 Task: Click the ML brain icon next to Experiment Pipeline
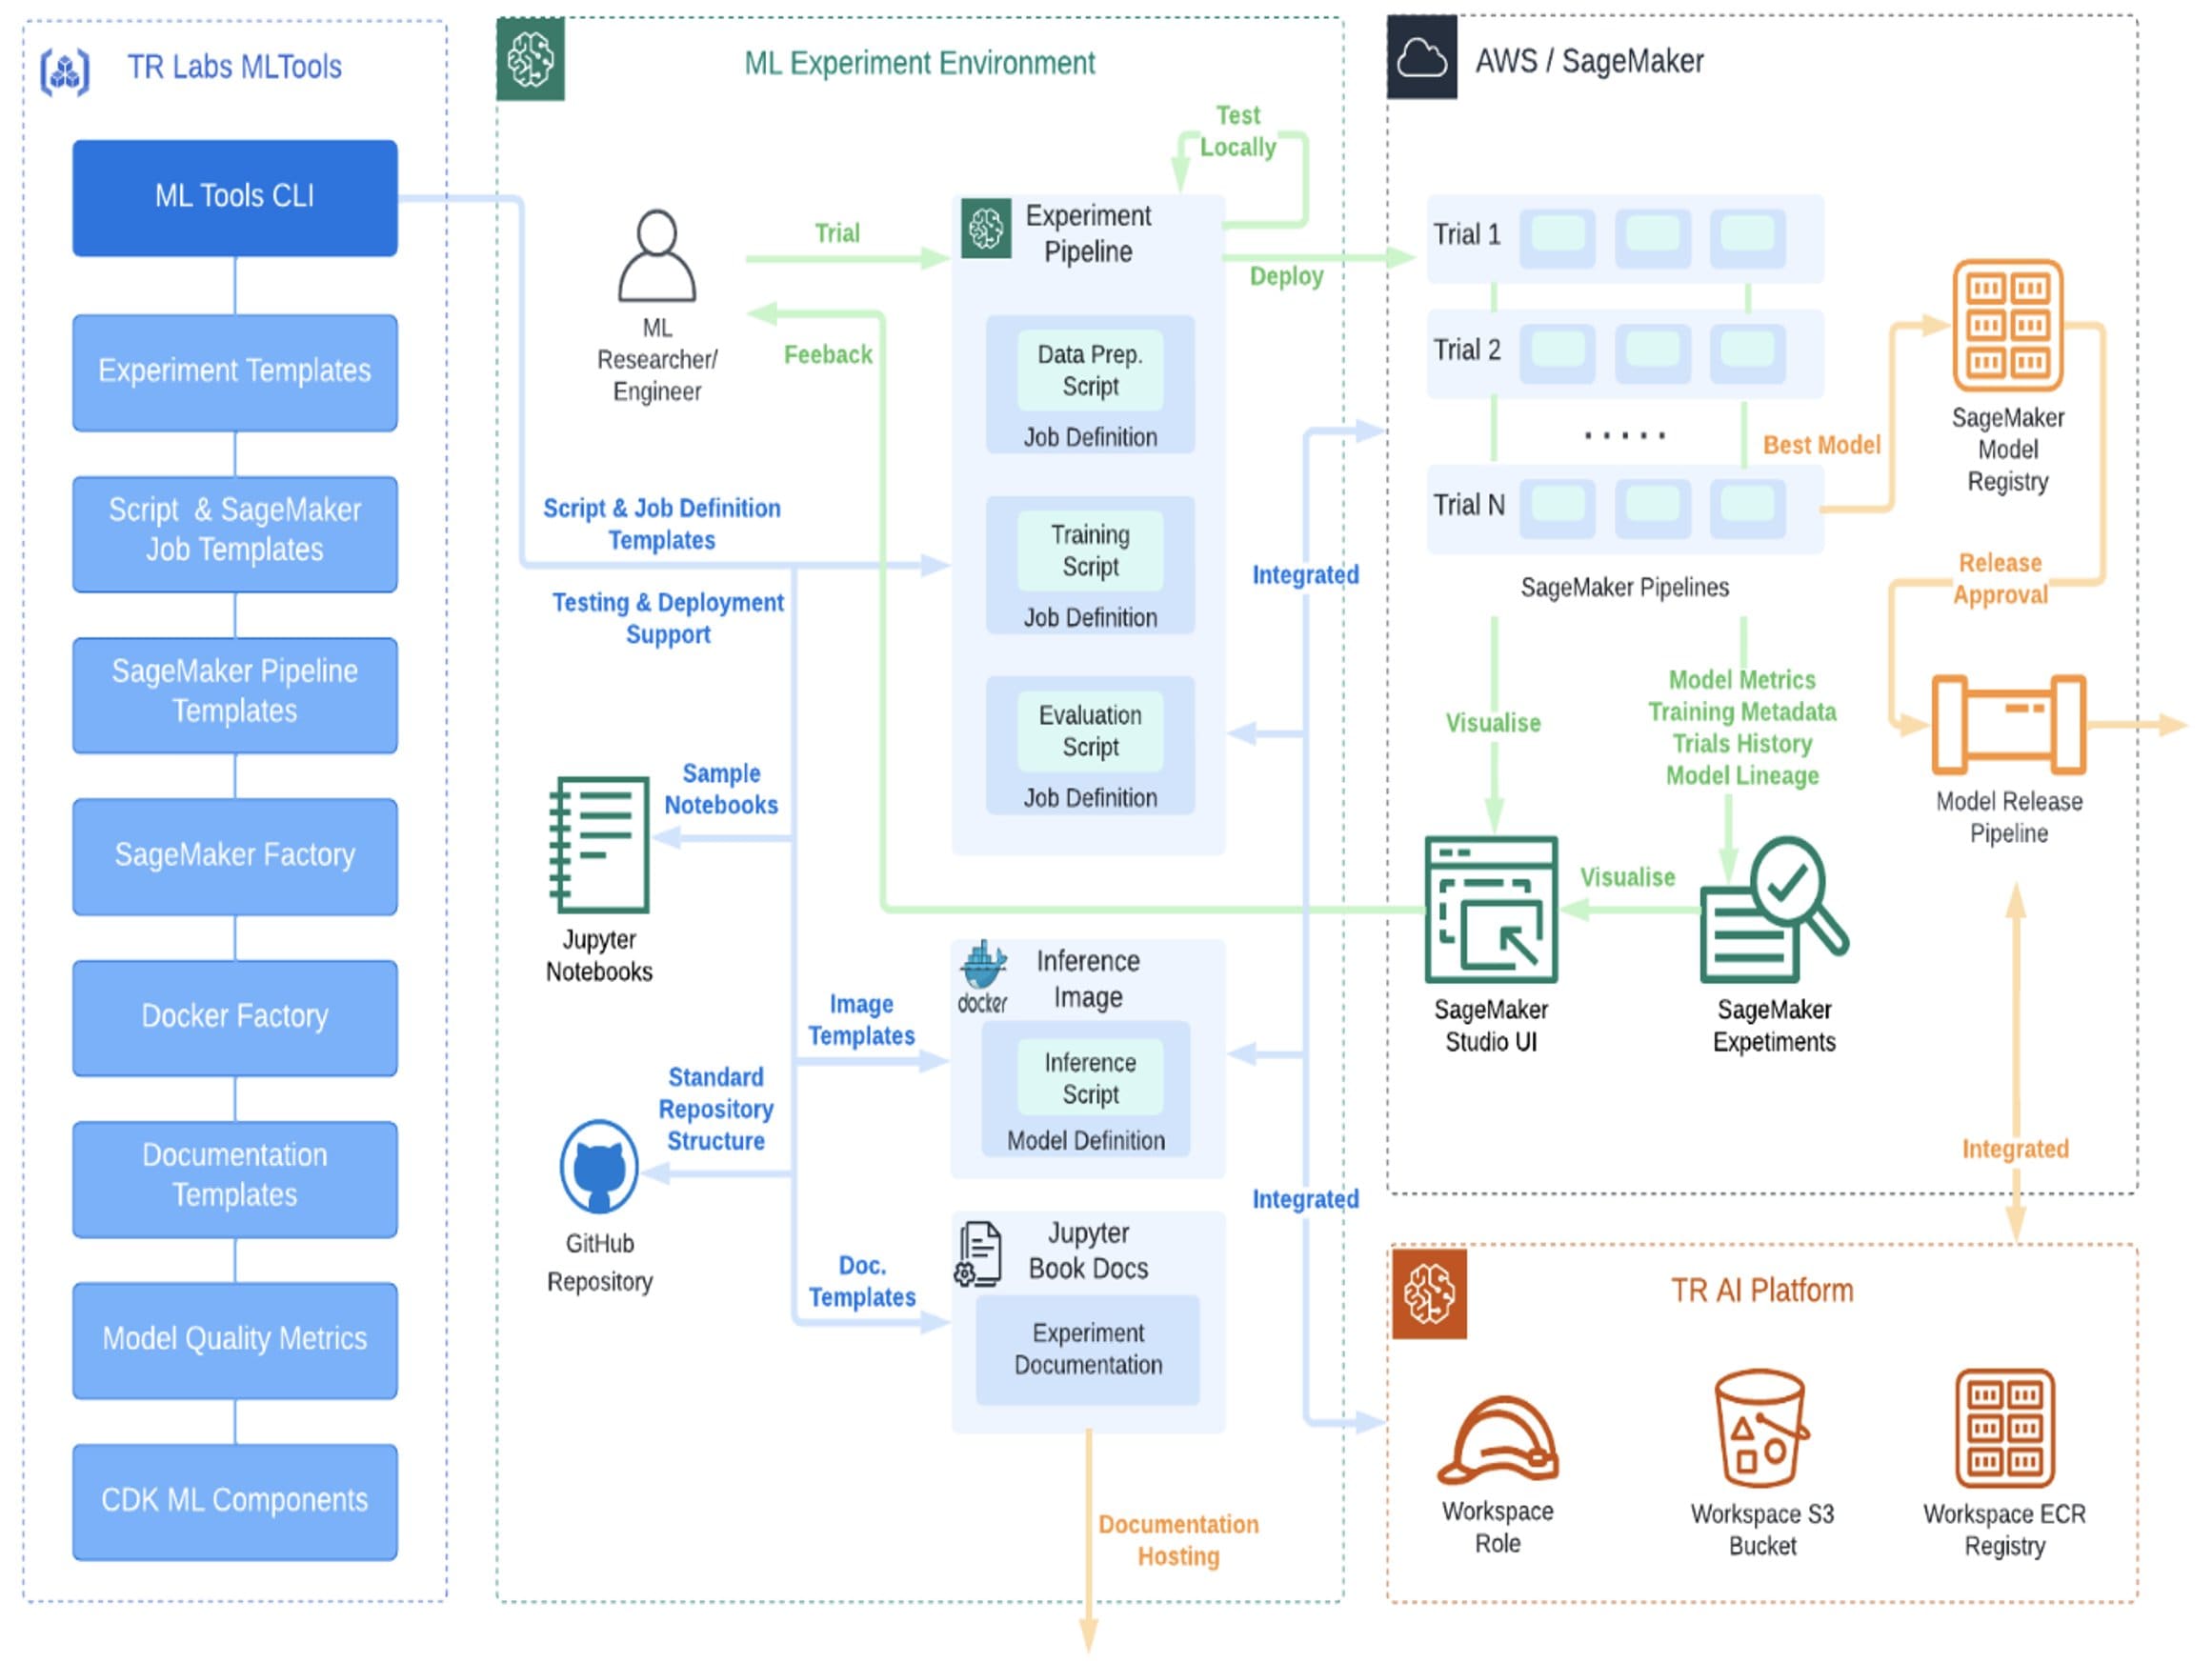pyautogui.click(x=985, y=228)
